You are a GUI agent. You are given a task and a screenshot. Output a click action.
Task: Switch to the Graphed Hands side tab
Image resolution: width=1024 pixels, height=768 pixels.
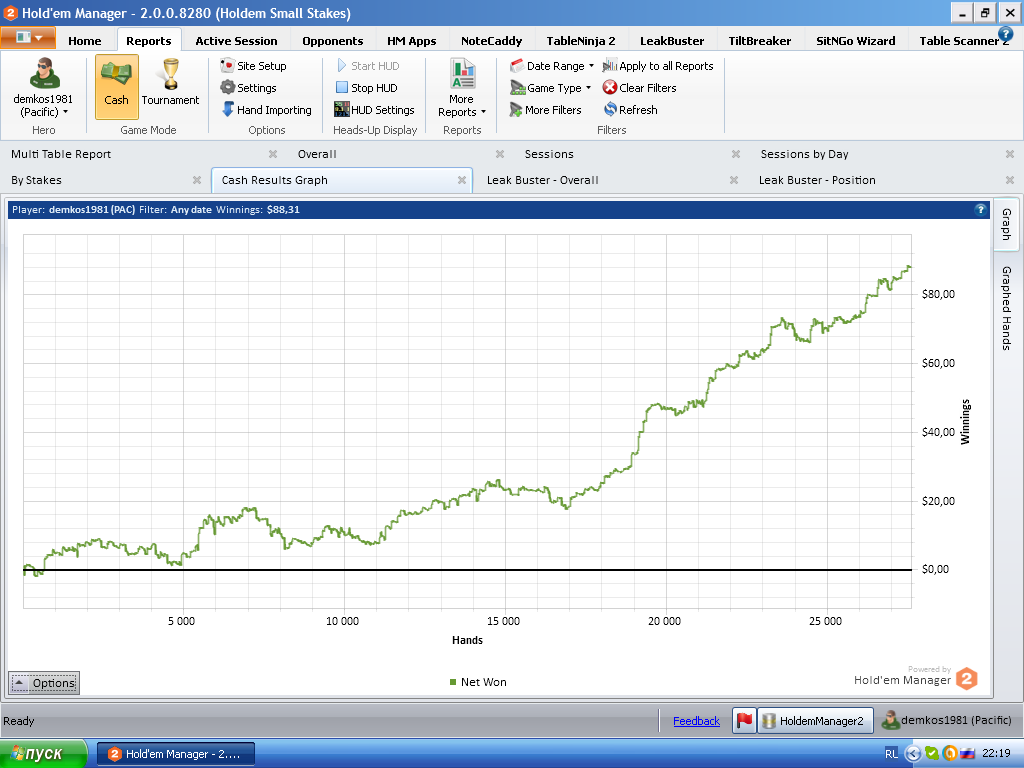pos(1006,308)
